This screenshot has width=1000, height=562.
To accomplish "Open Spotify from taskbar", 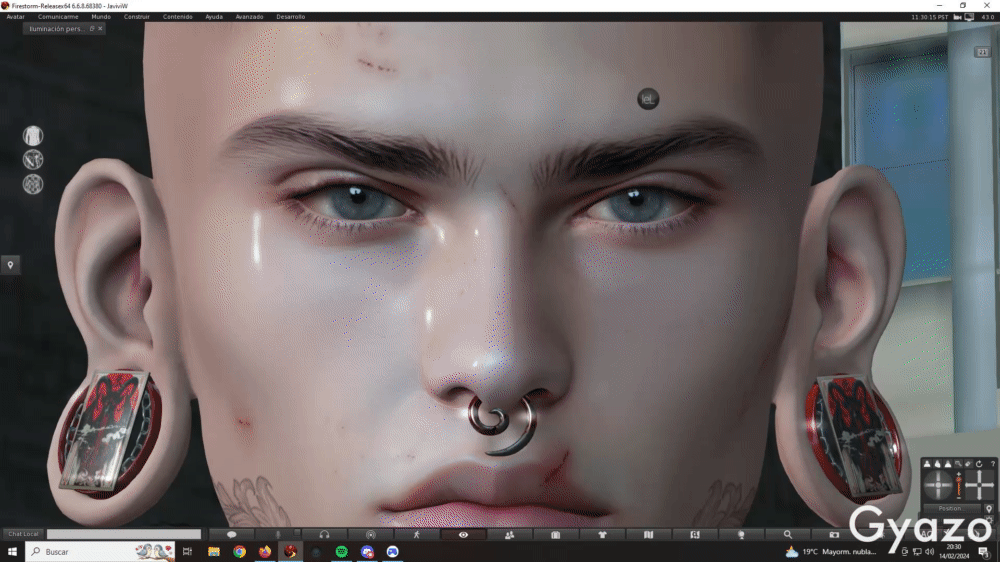I will 341,551.
